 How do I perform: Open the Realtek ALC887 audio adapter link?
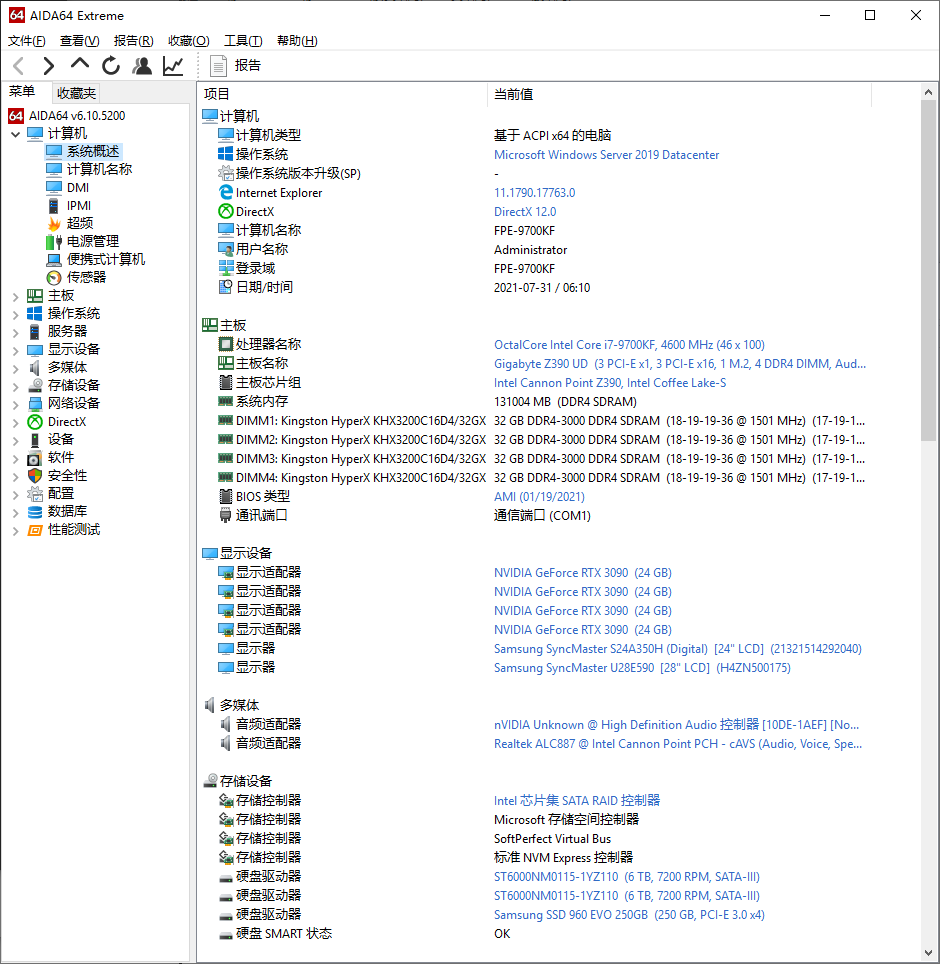tap(677, 744)
